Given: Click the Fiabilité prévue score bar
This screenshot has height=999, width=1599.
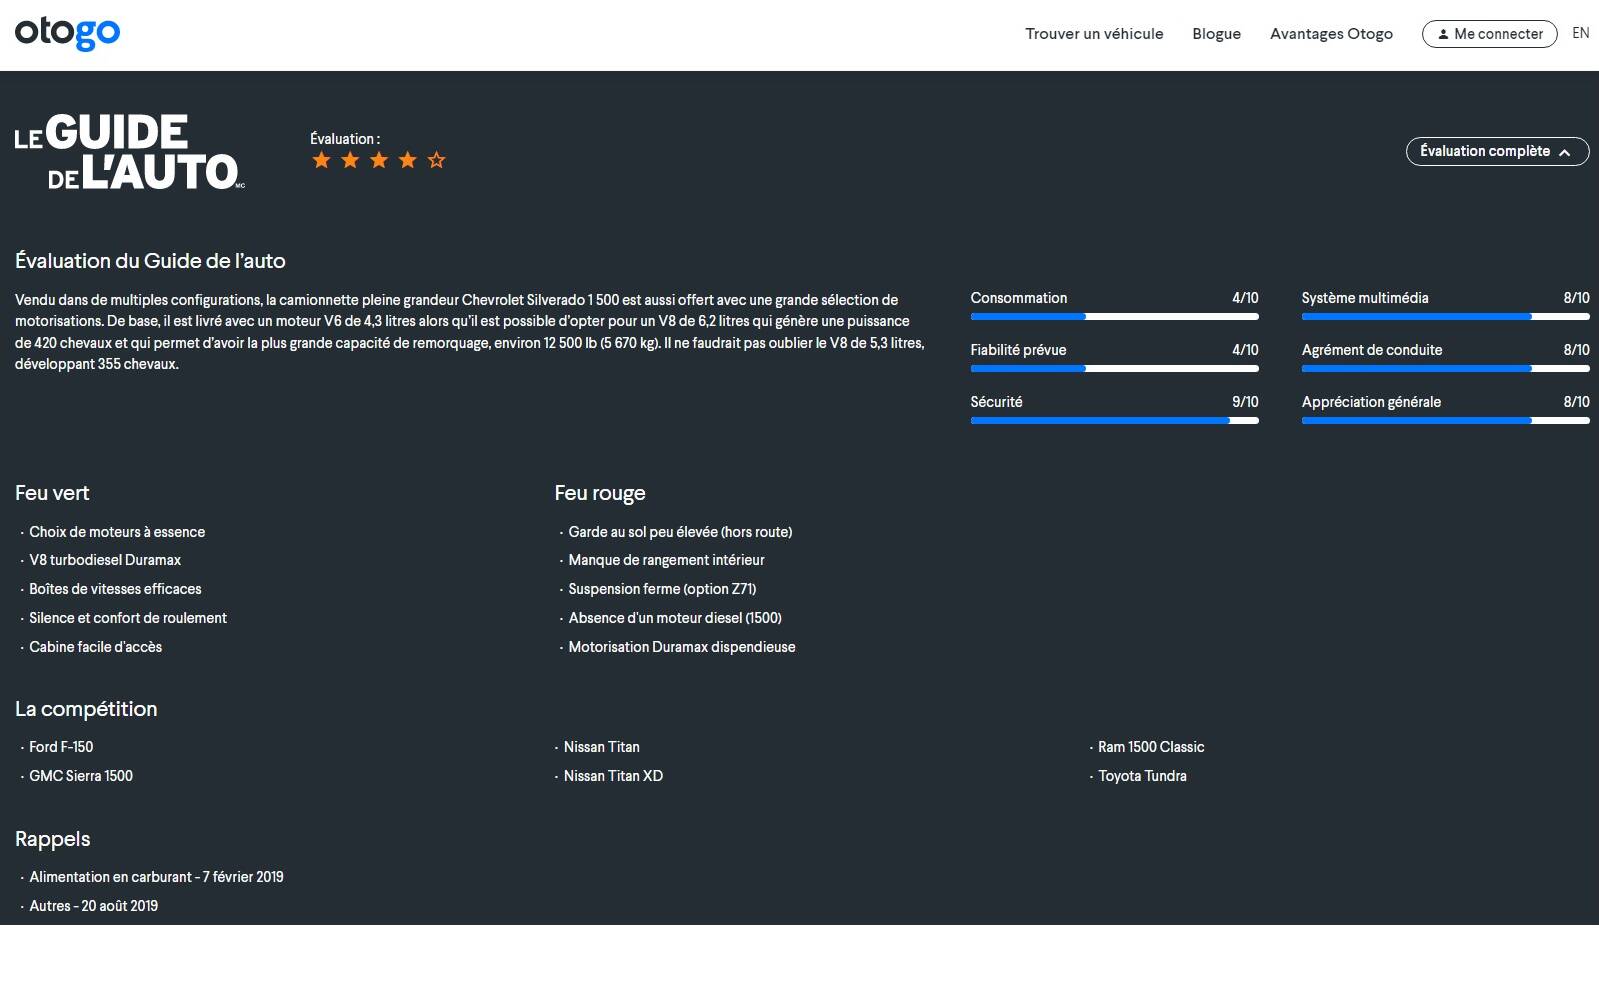Looking at the screenshot, I should 1114,369.
